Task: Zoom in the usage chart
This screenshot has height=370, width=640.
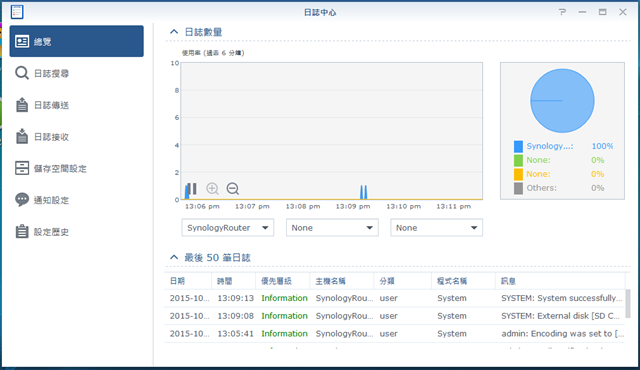Action: [212, 188]
